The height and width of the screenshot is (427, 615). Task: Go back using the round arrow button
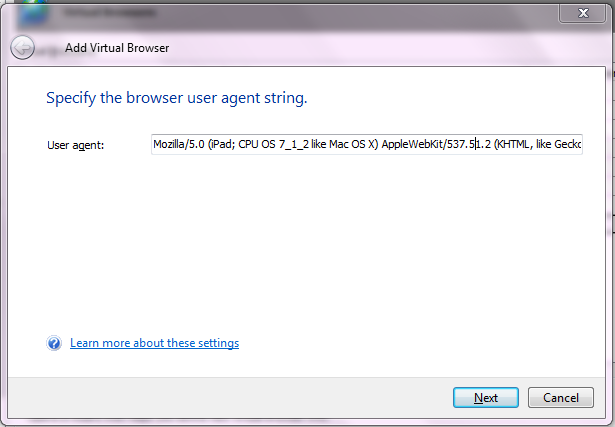click(x=22, y=47)
